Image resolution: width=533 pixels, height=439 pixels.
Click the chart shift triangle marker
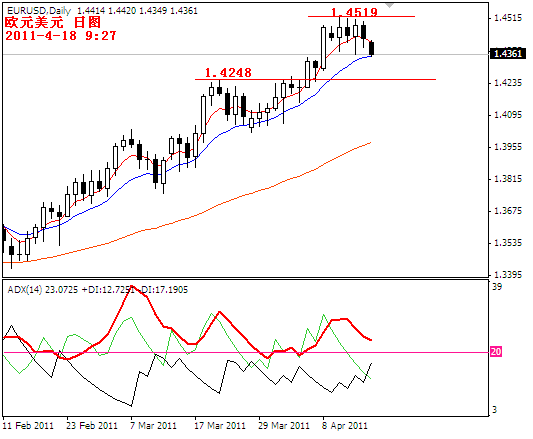pos(390,5)
